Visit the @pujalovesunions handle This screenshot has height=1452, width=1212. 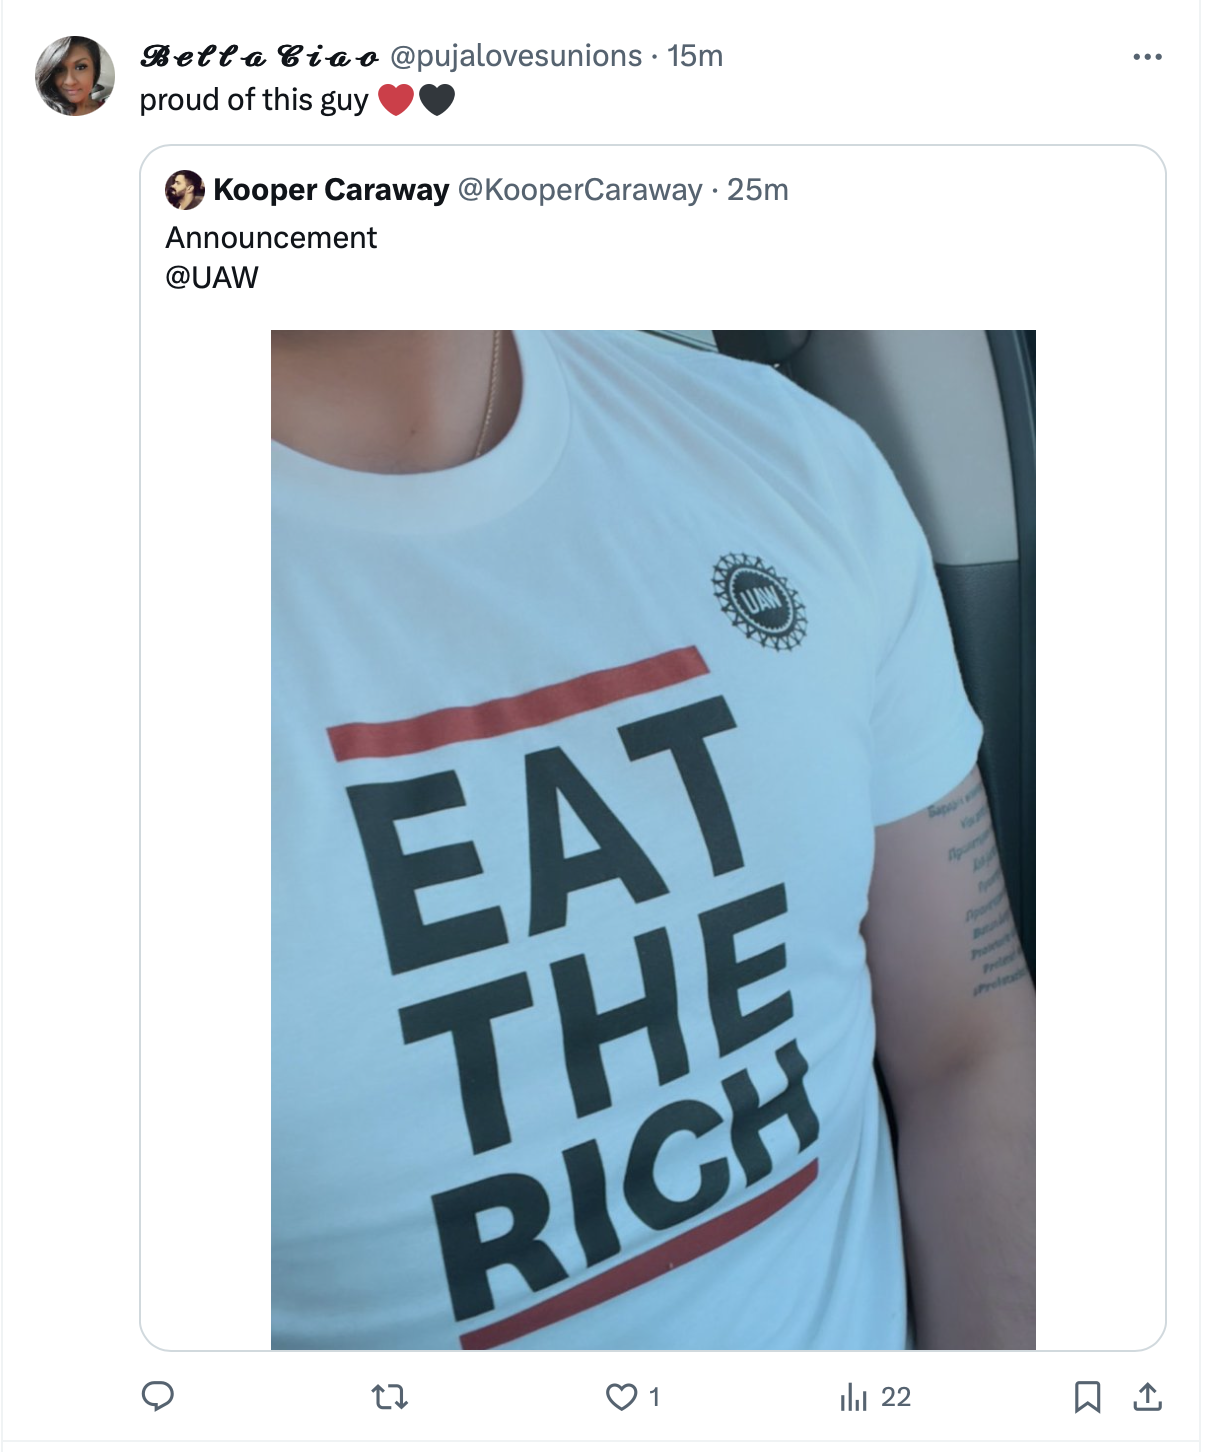point(515,56)
